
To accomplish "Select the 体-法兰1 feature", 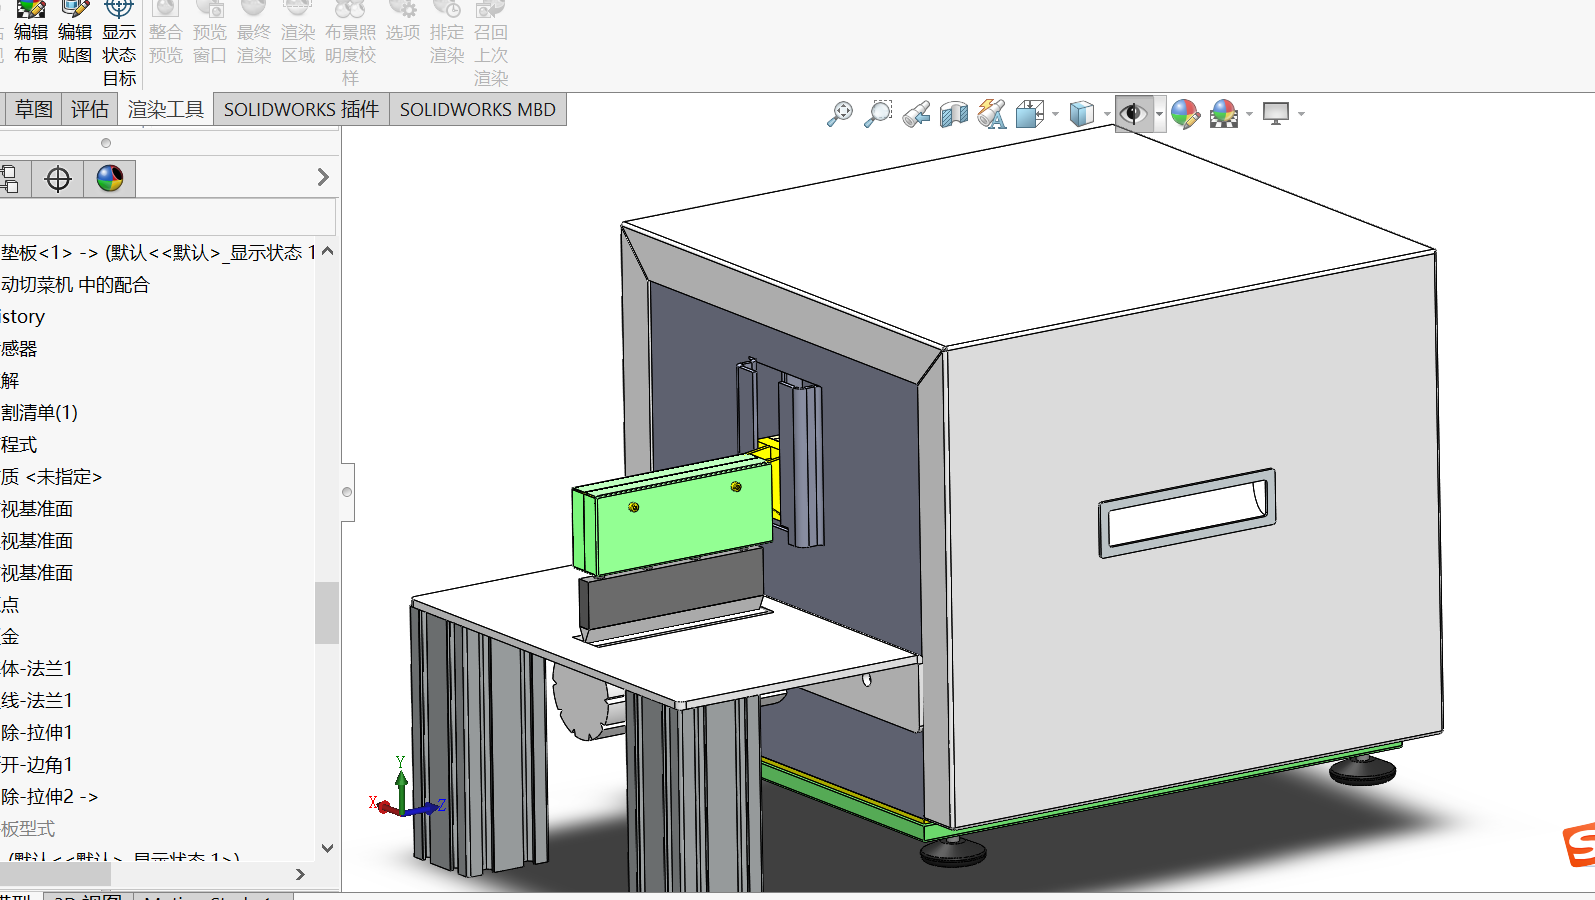I will pyautogui.click(x=37, y=669).
